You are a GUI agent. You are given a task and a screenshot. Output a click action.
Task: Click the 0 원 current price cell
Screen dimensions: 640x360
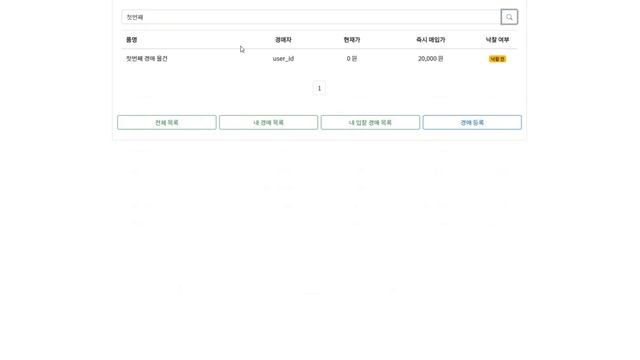point(351,59)
